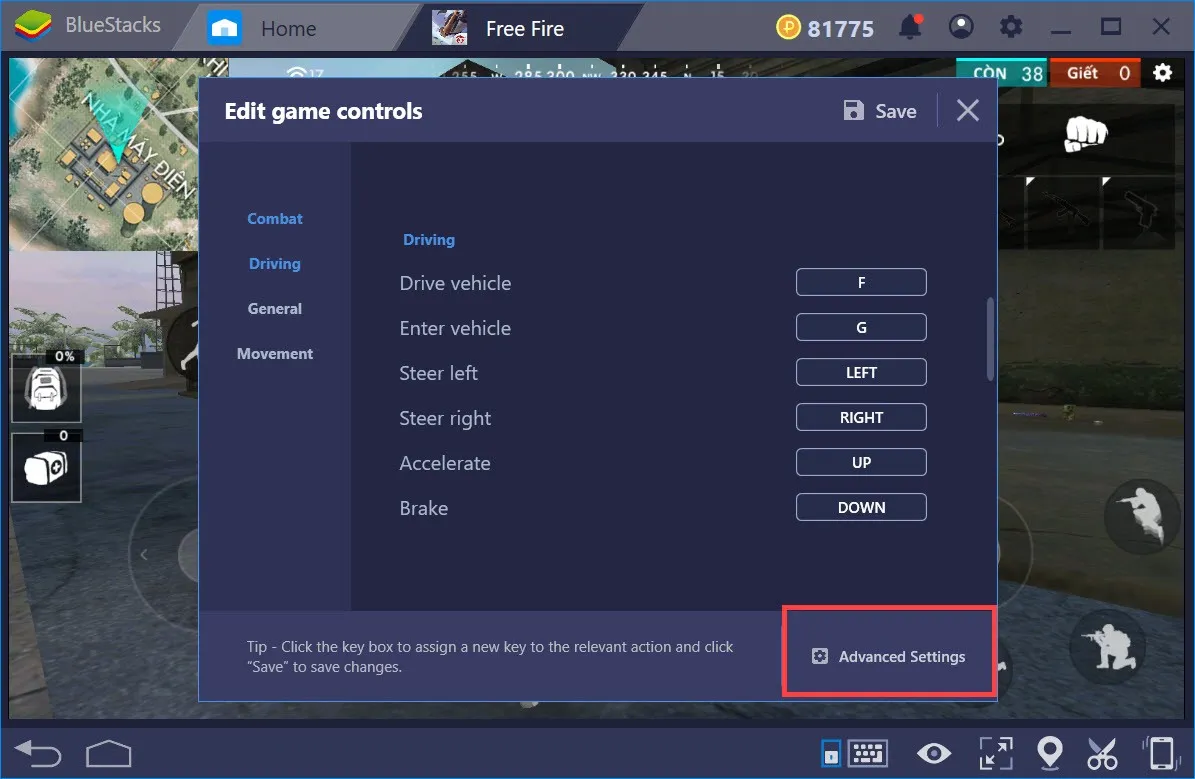Click the scissors tool in bottom toolbar
Viewport: 1195px width, 779px height.
coord(1103,753)
